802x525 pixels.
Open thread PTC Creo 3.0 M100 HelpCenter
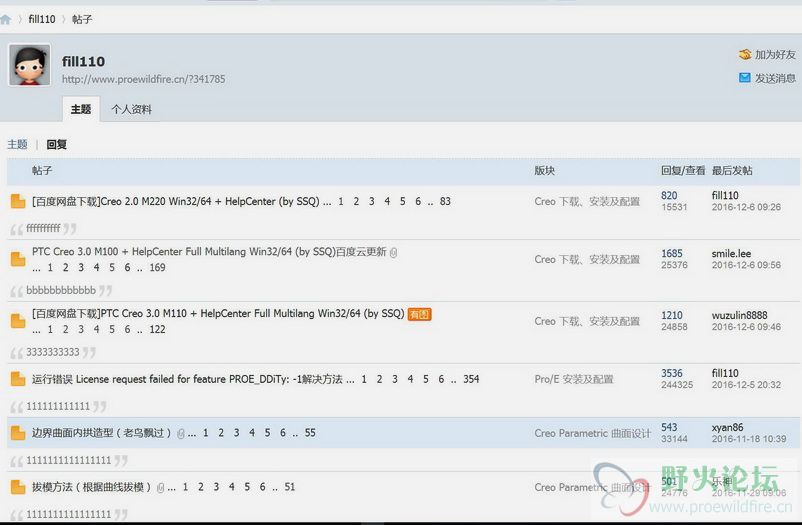(x=209, y=252)
